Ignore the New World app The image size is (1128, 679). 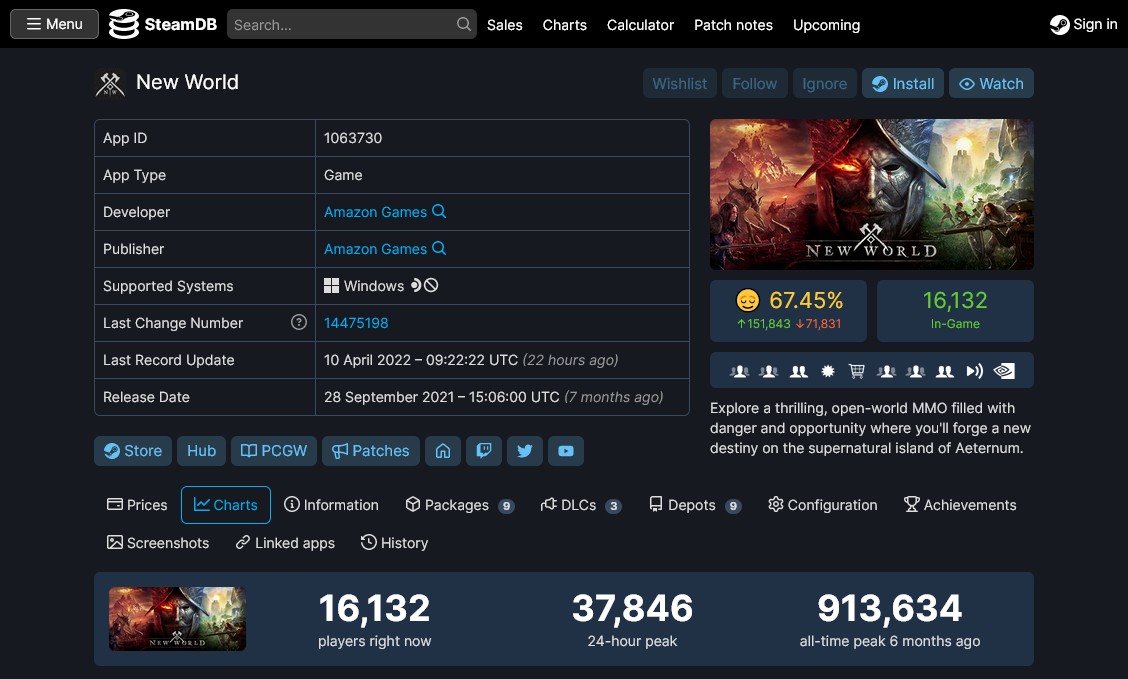coord(824,83)
